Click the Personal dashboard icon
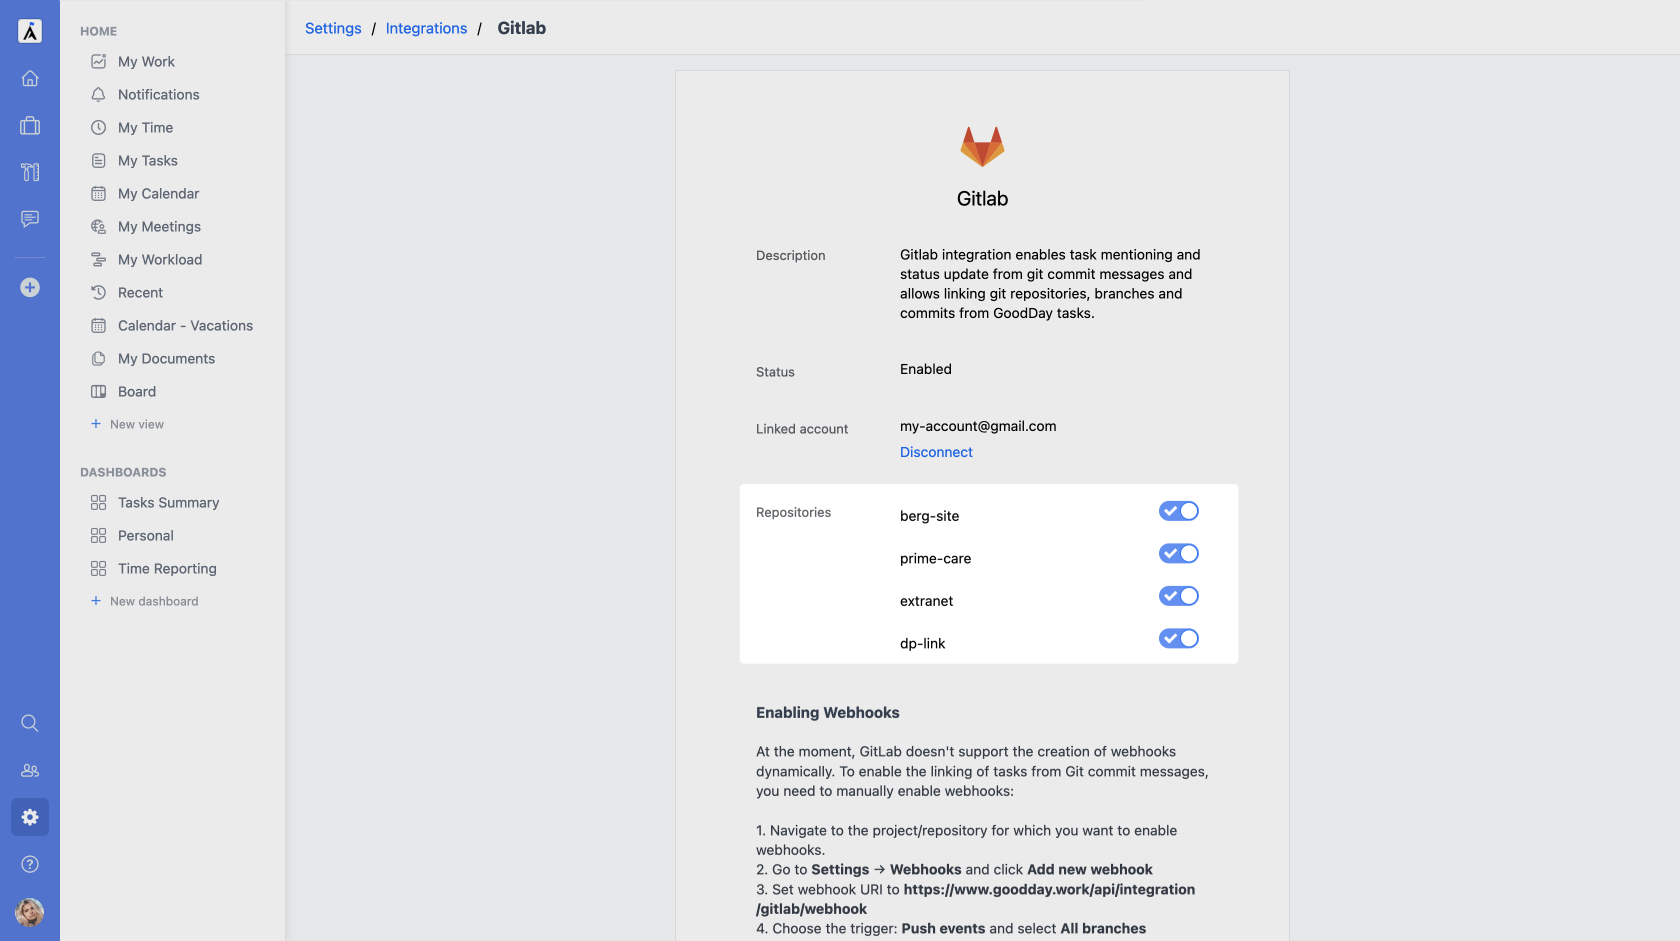This screenshot has height=941, width=1680. 98,536
